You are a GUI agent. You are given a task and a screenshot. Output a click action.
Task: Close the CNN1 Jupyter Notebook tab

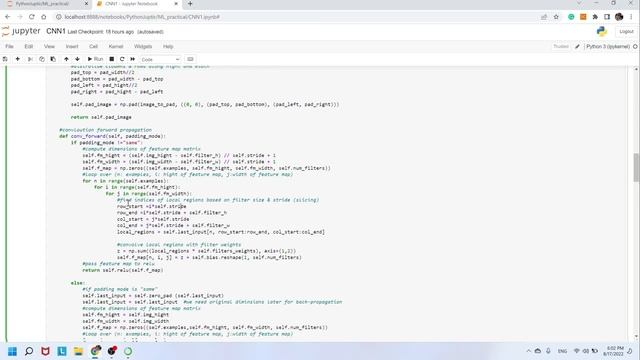coord(176,4)
